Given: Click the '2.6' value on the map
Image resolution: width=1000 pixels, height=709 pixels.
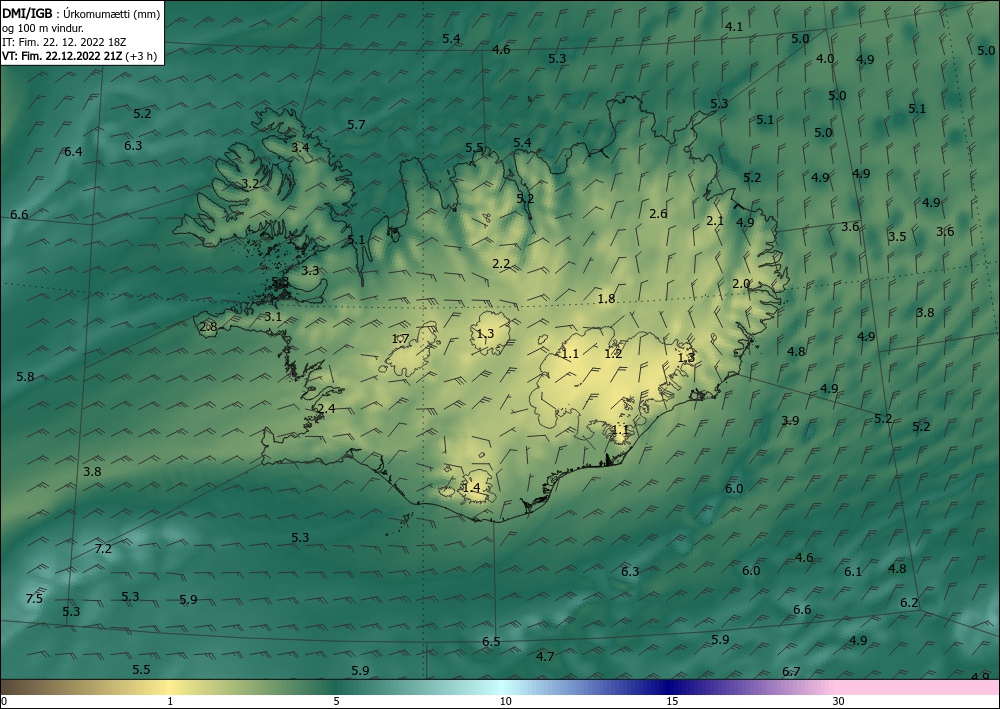Looking at the screenshot, I should pos(658,214).
